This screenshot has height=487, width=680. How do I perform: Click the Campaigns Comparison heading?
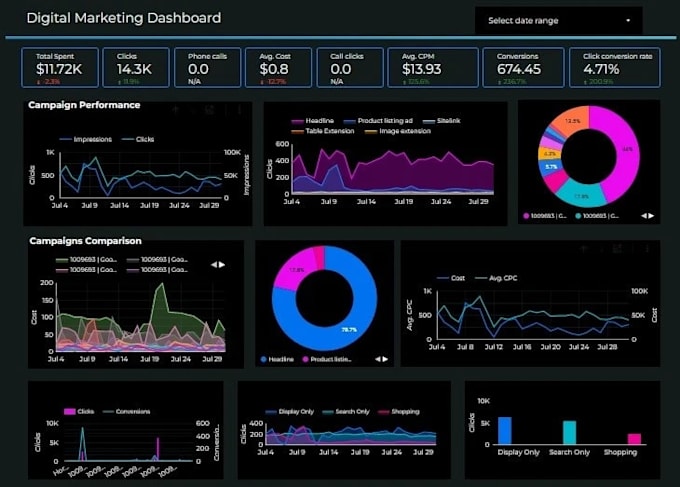tap(85, 241)
